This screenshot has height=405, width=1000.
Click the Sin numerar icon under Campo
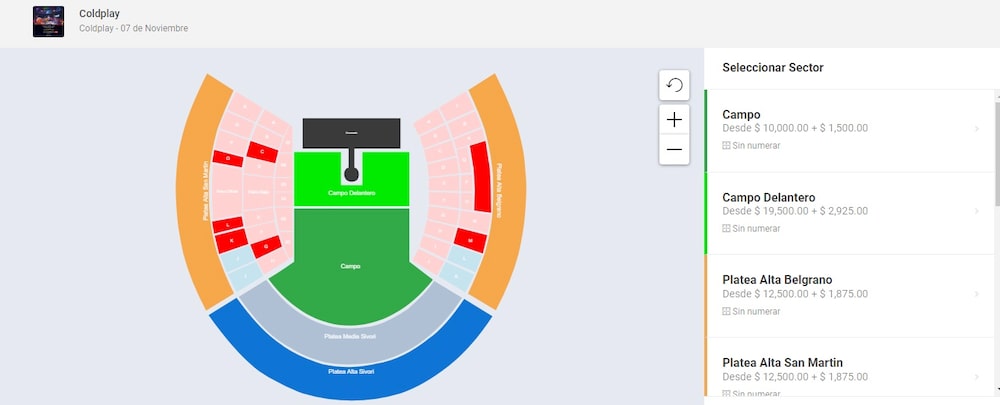tap(727, 146)
